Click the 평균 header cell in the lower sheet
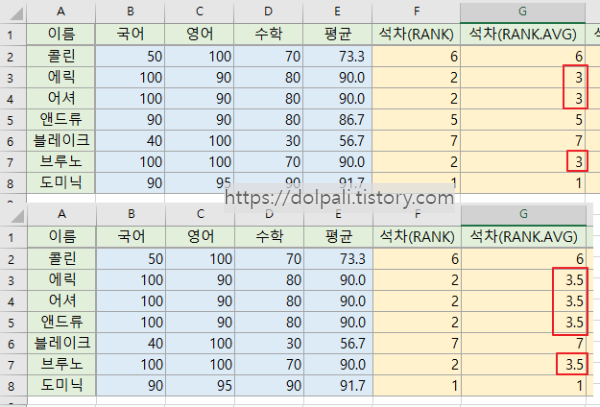Screen dimensions: 600x407 tap(338, 237)
